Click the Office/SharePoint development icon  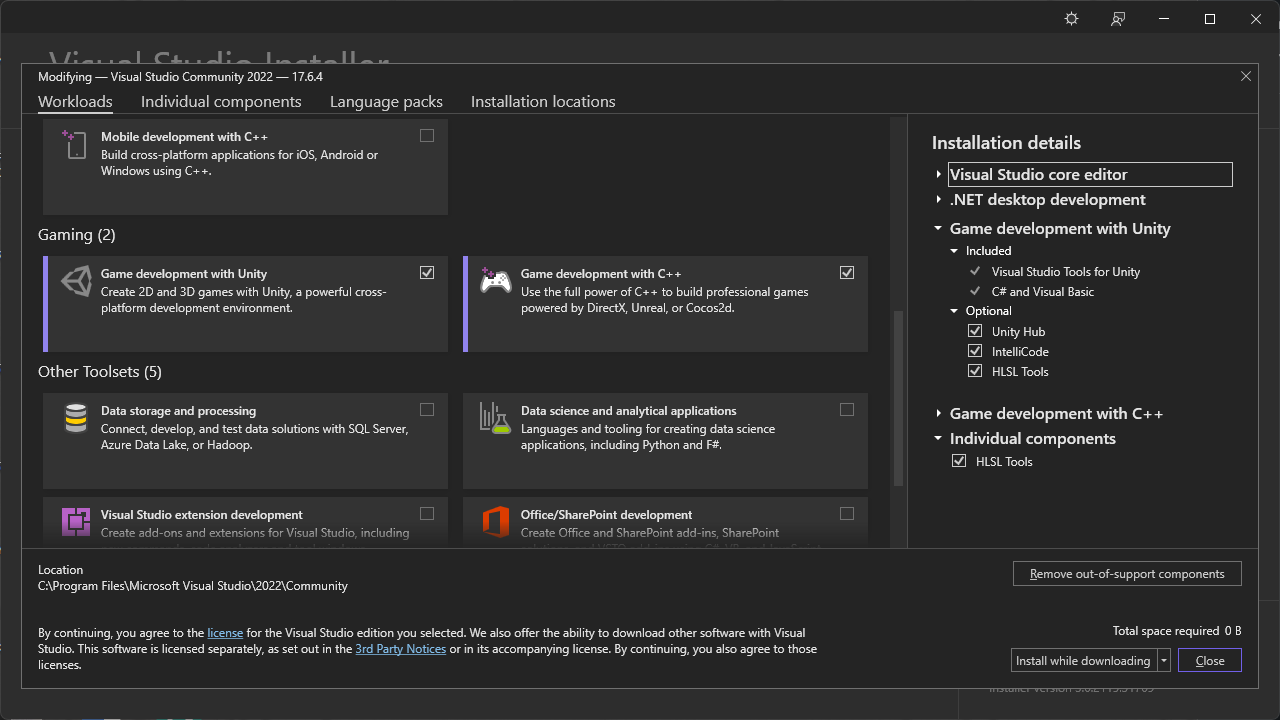pos(495,522)
